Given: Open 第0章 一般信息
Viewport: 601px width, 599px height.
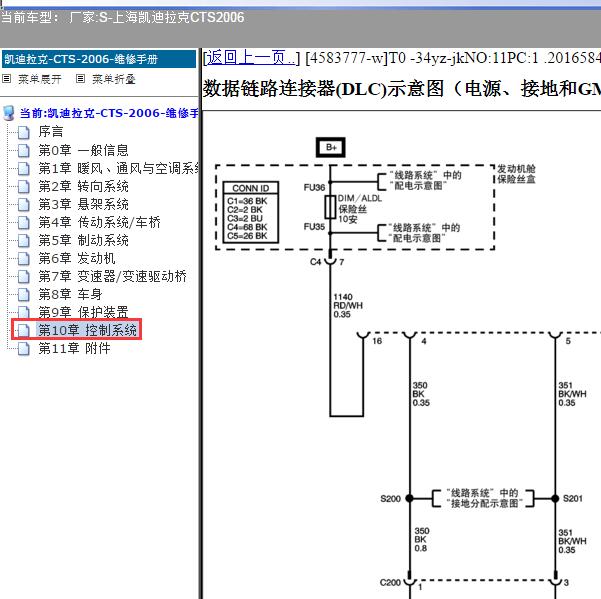Looking at the screenshot, I should [83, 150].
